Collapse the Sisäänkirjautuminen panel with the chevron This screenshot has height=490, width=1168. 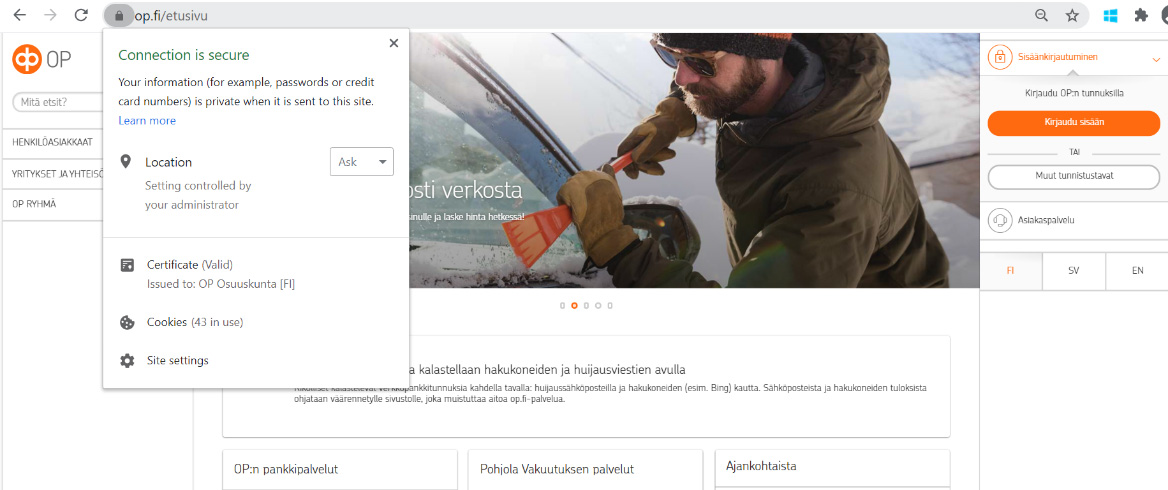click(1155, 58)
